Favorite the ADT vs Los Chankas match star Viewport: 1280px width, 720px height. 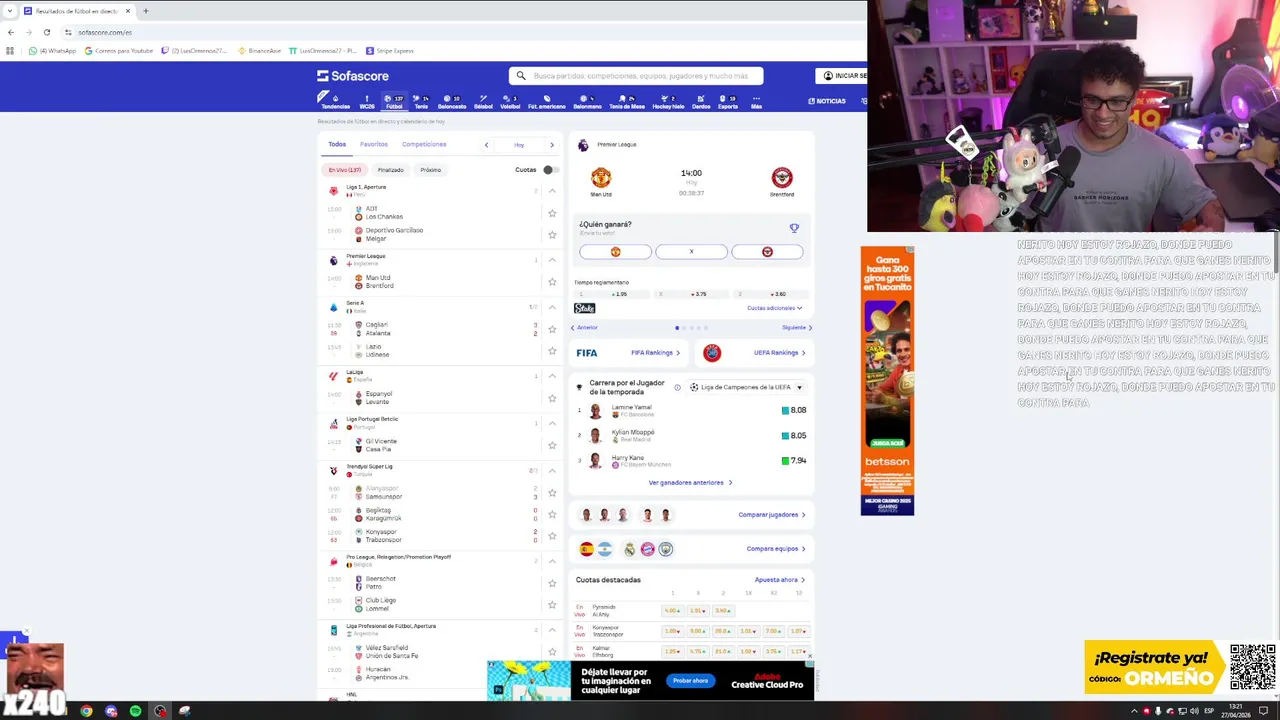[552, 213]
